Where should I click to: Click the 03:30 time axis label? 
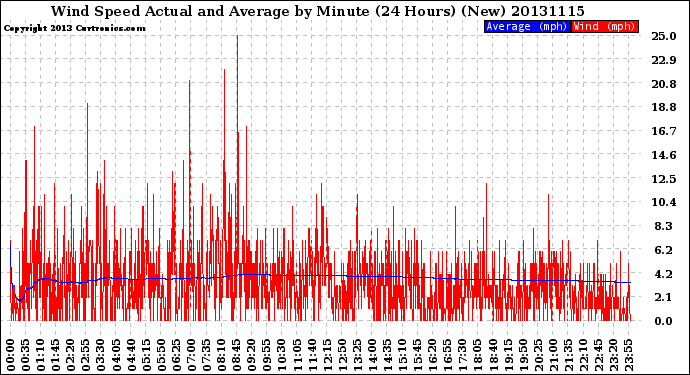coord(101,355)
